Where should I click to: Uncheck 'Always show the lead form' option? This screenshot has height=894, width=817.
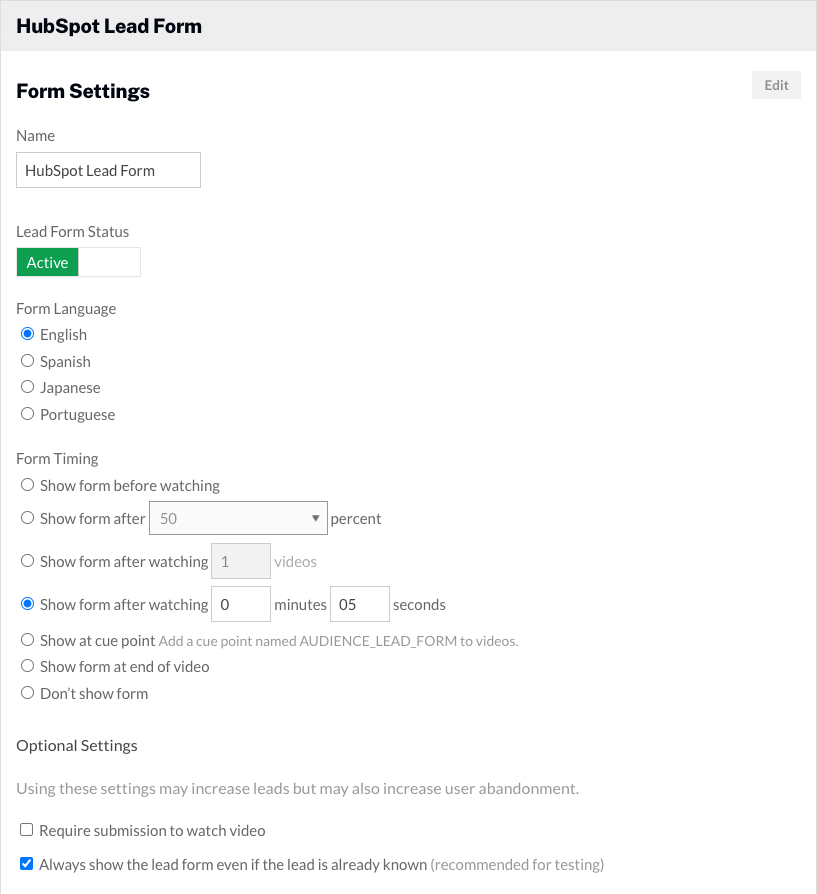[26, 863]
